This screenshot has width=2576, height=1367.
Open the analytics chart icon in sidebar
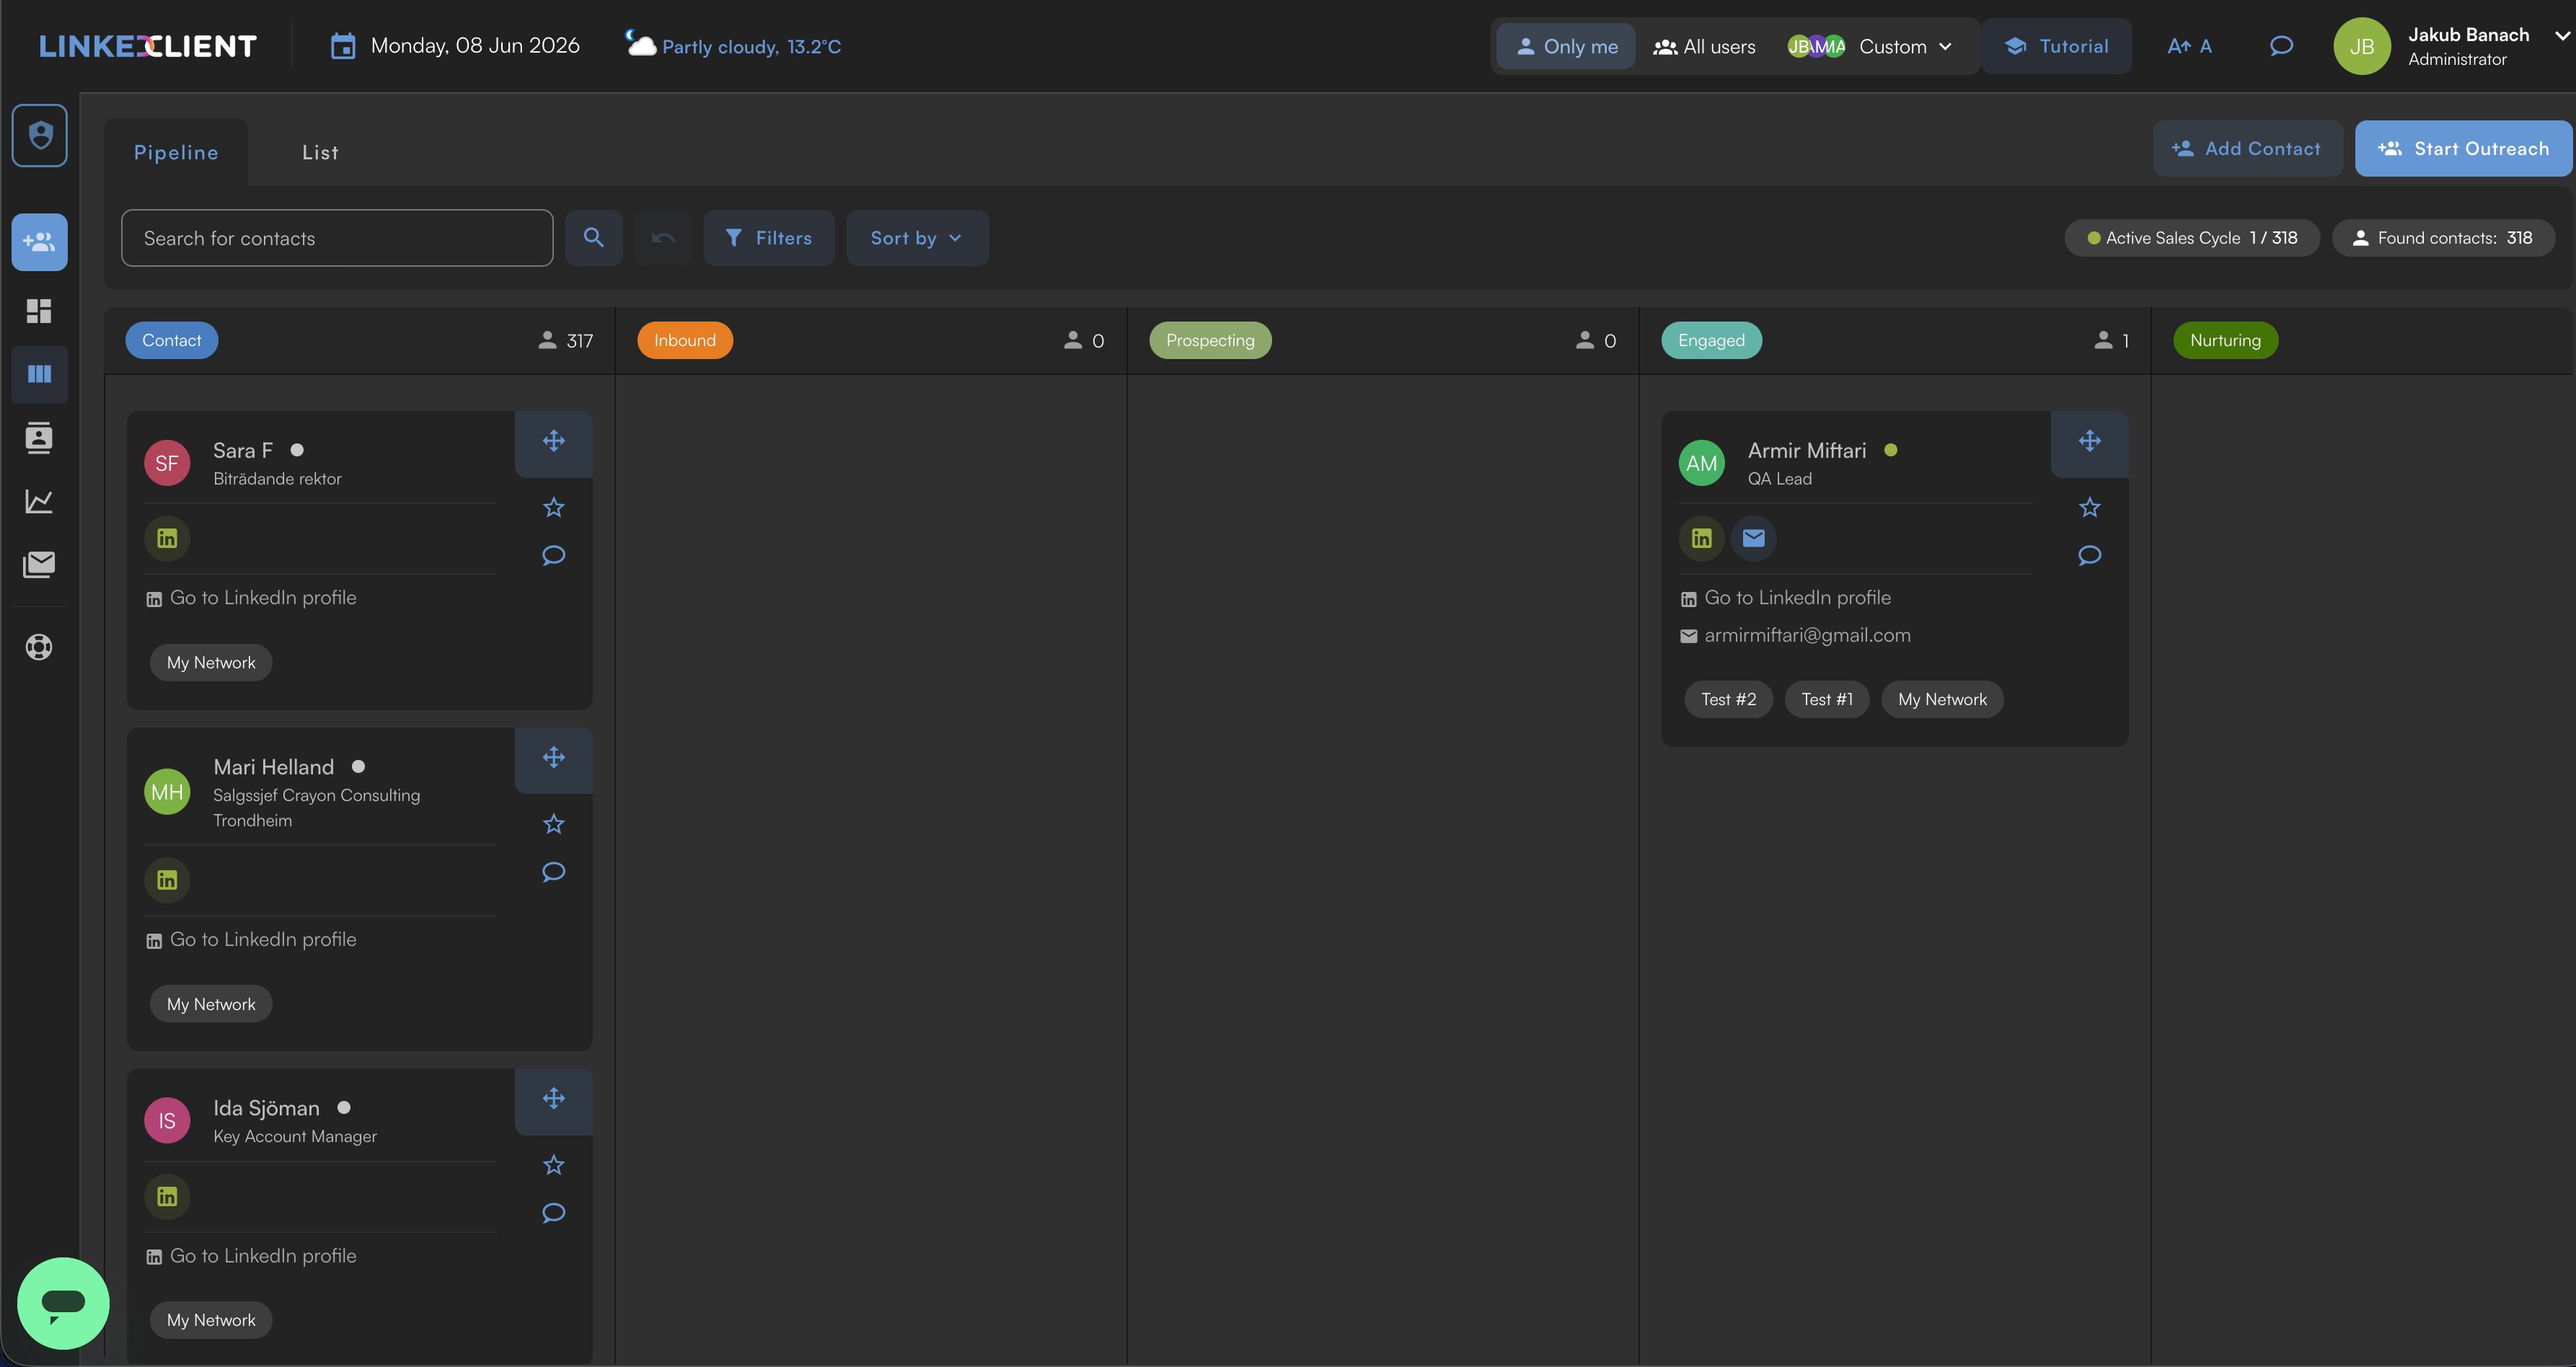(x=39, y=501)
